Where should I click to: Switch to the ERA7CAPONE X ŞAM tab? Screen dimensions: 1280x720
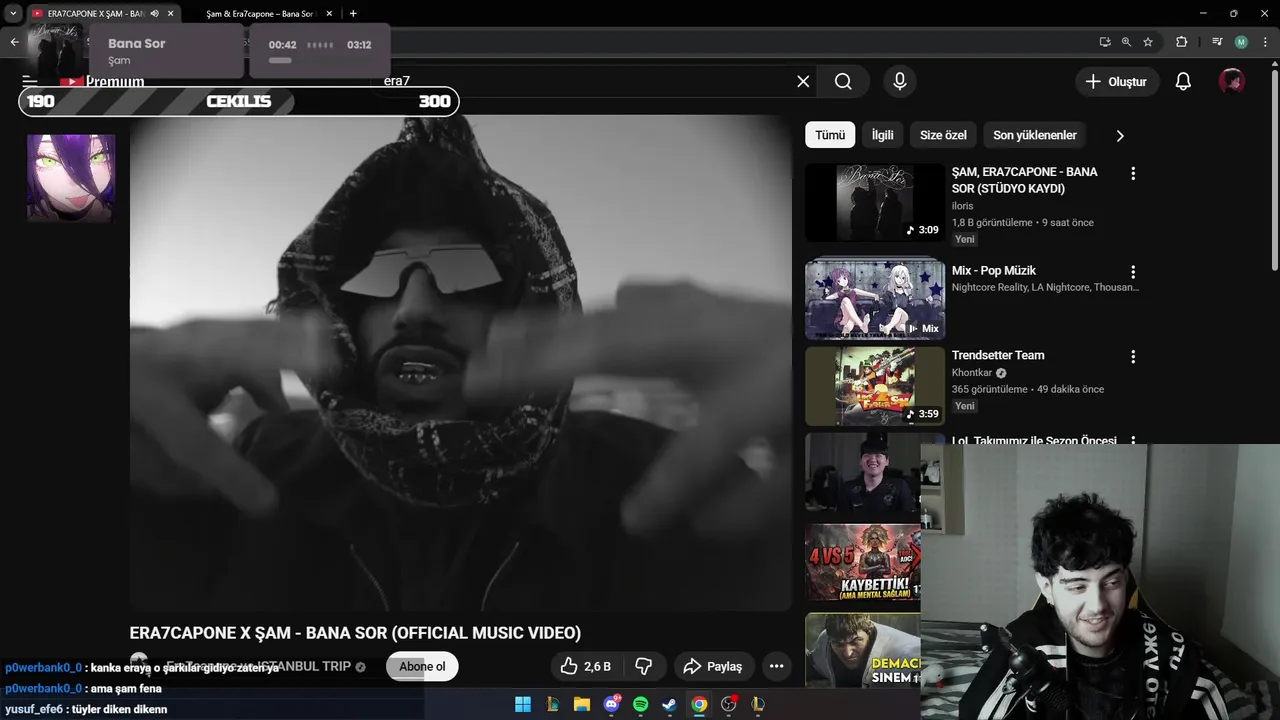click(95, 14)
